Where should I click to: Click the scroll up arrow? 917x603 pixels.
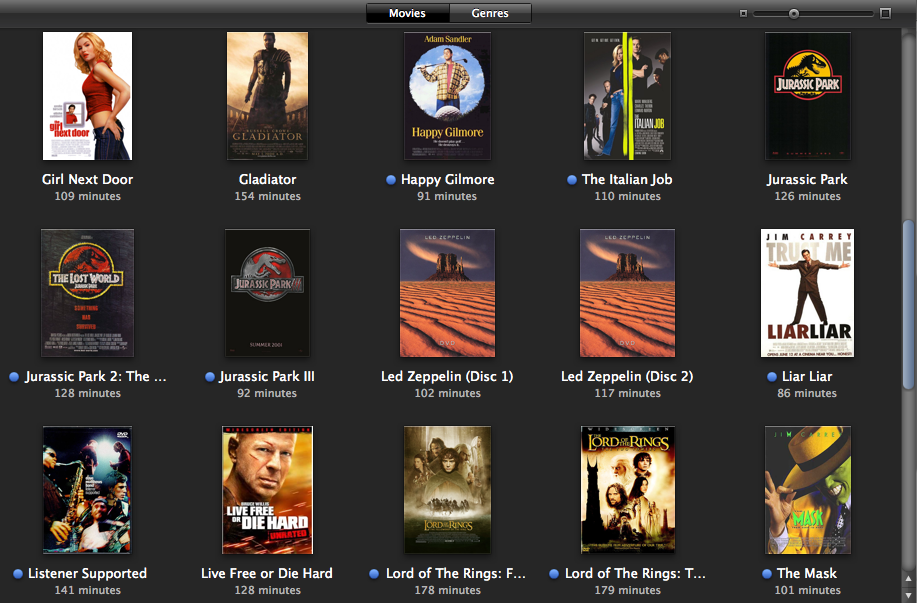click(908, 580)
